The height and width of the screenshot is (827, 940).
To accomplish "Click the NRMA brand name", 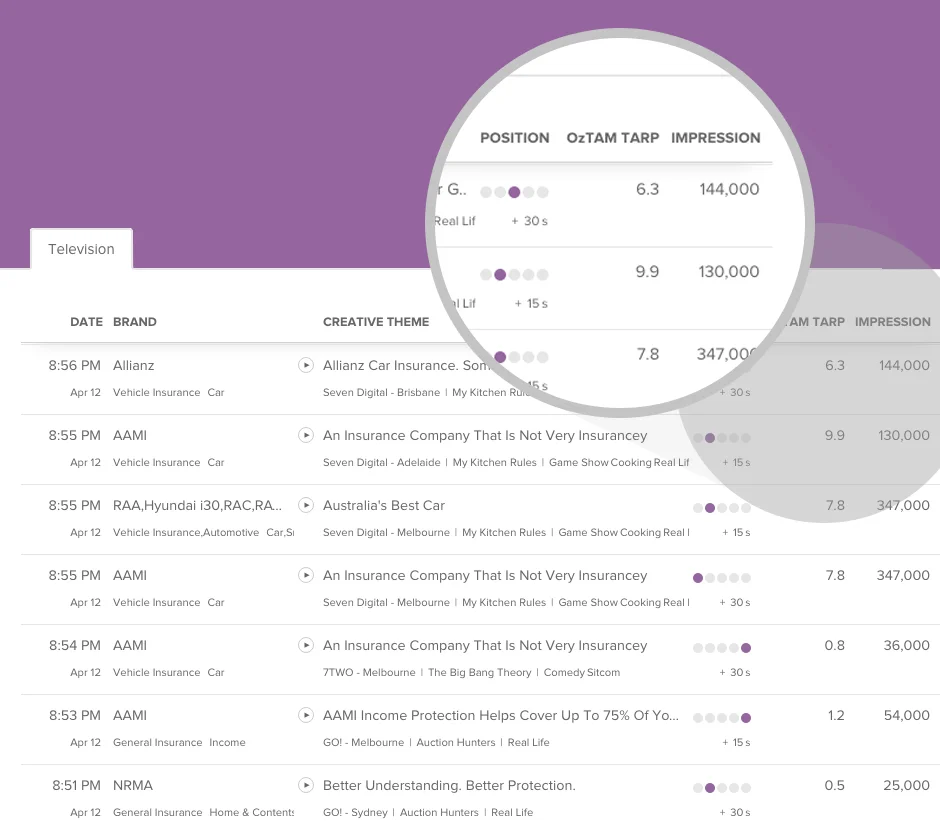I will tap(133, 785).
